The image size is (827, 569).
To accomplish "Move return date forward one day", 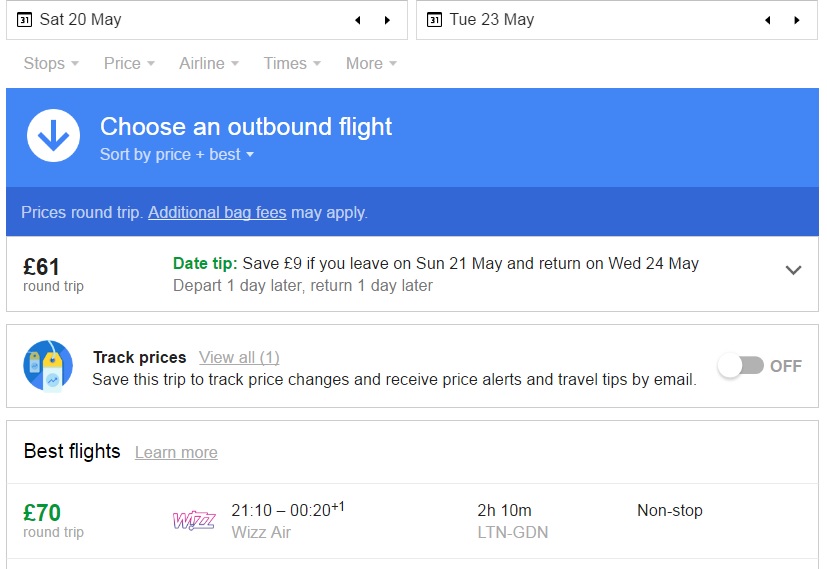I will tap(797, 20).
